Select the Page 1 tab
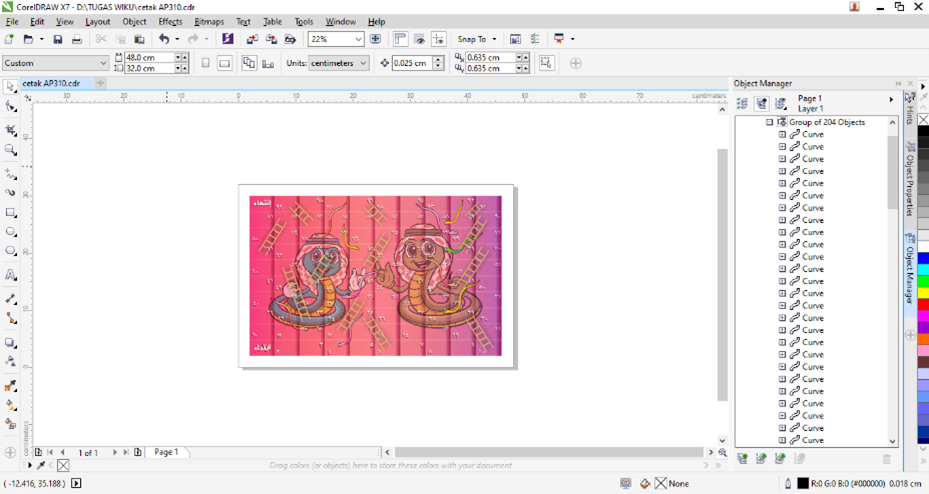The image size is (929, 494). click(166, 452)
